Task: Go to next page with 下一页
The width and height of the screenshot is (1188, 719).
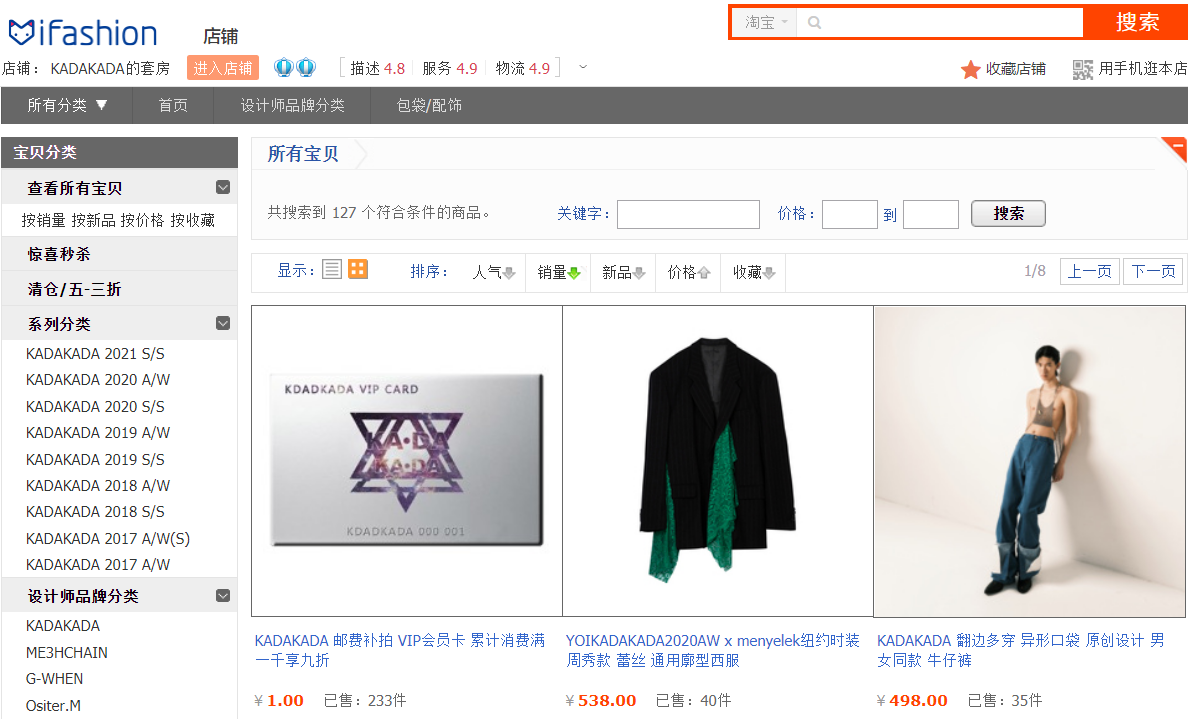Action: 1153,271
